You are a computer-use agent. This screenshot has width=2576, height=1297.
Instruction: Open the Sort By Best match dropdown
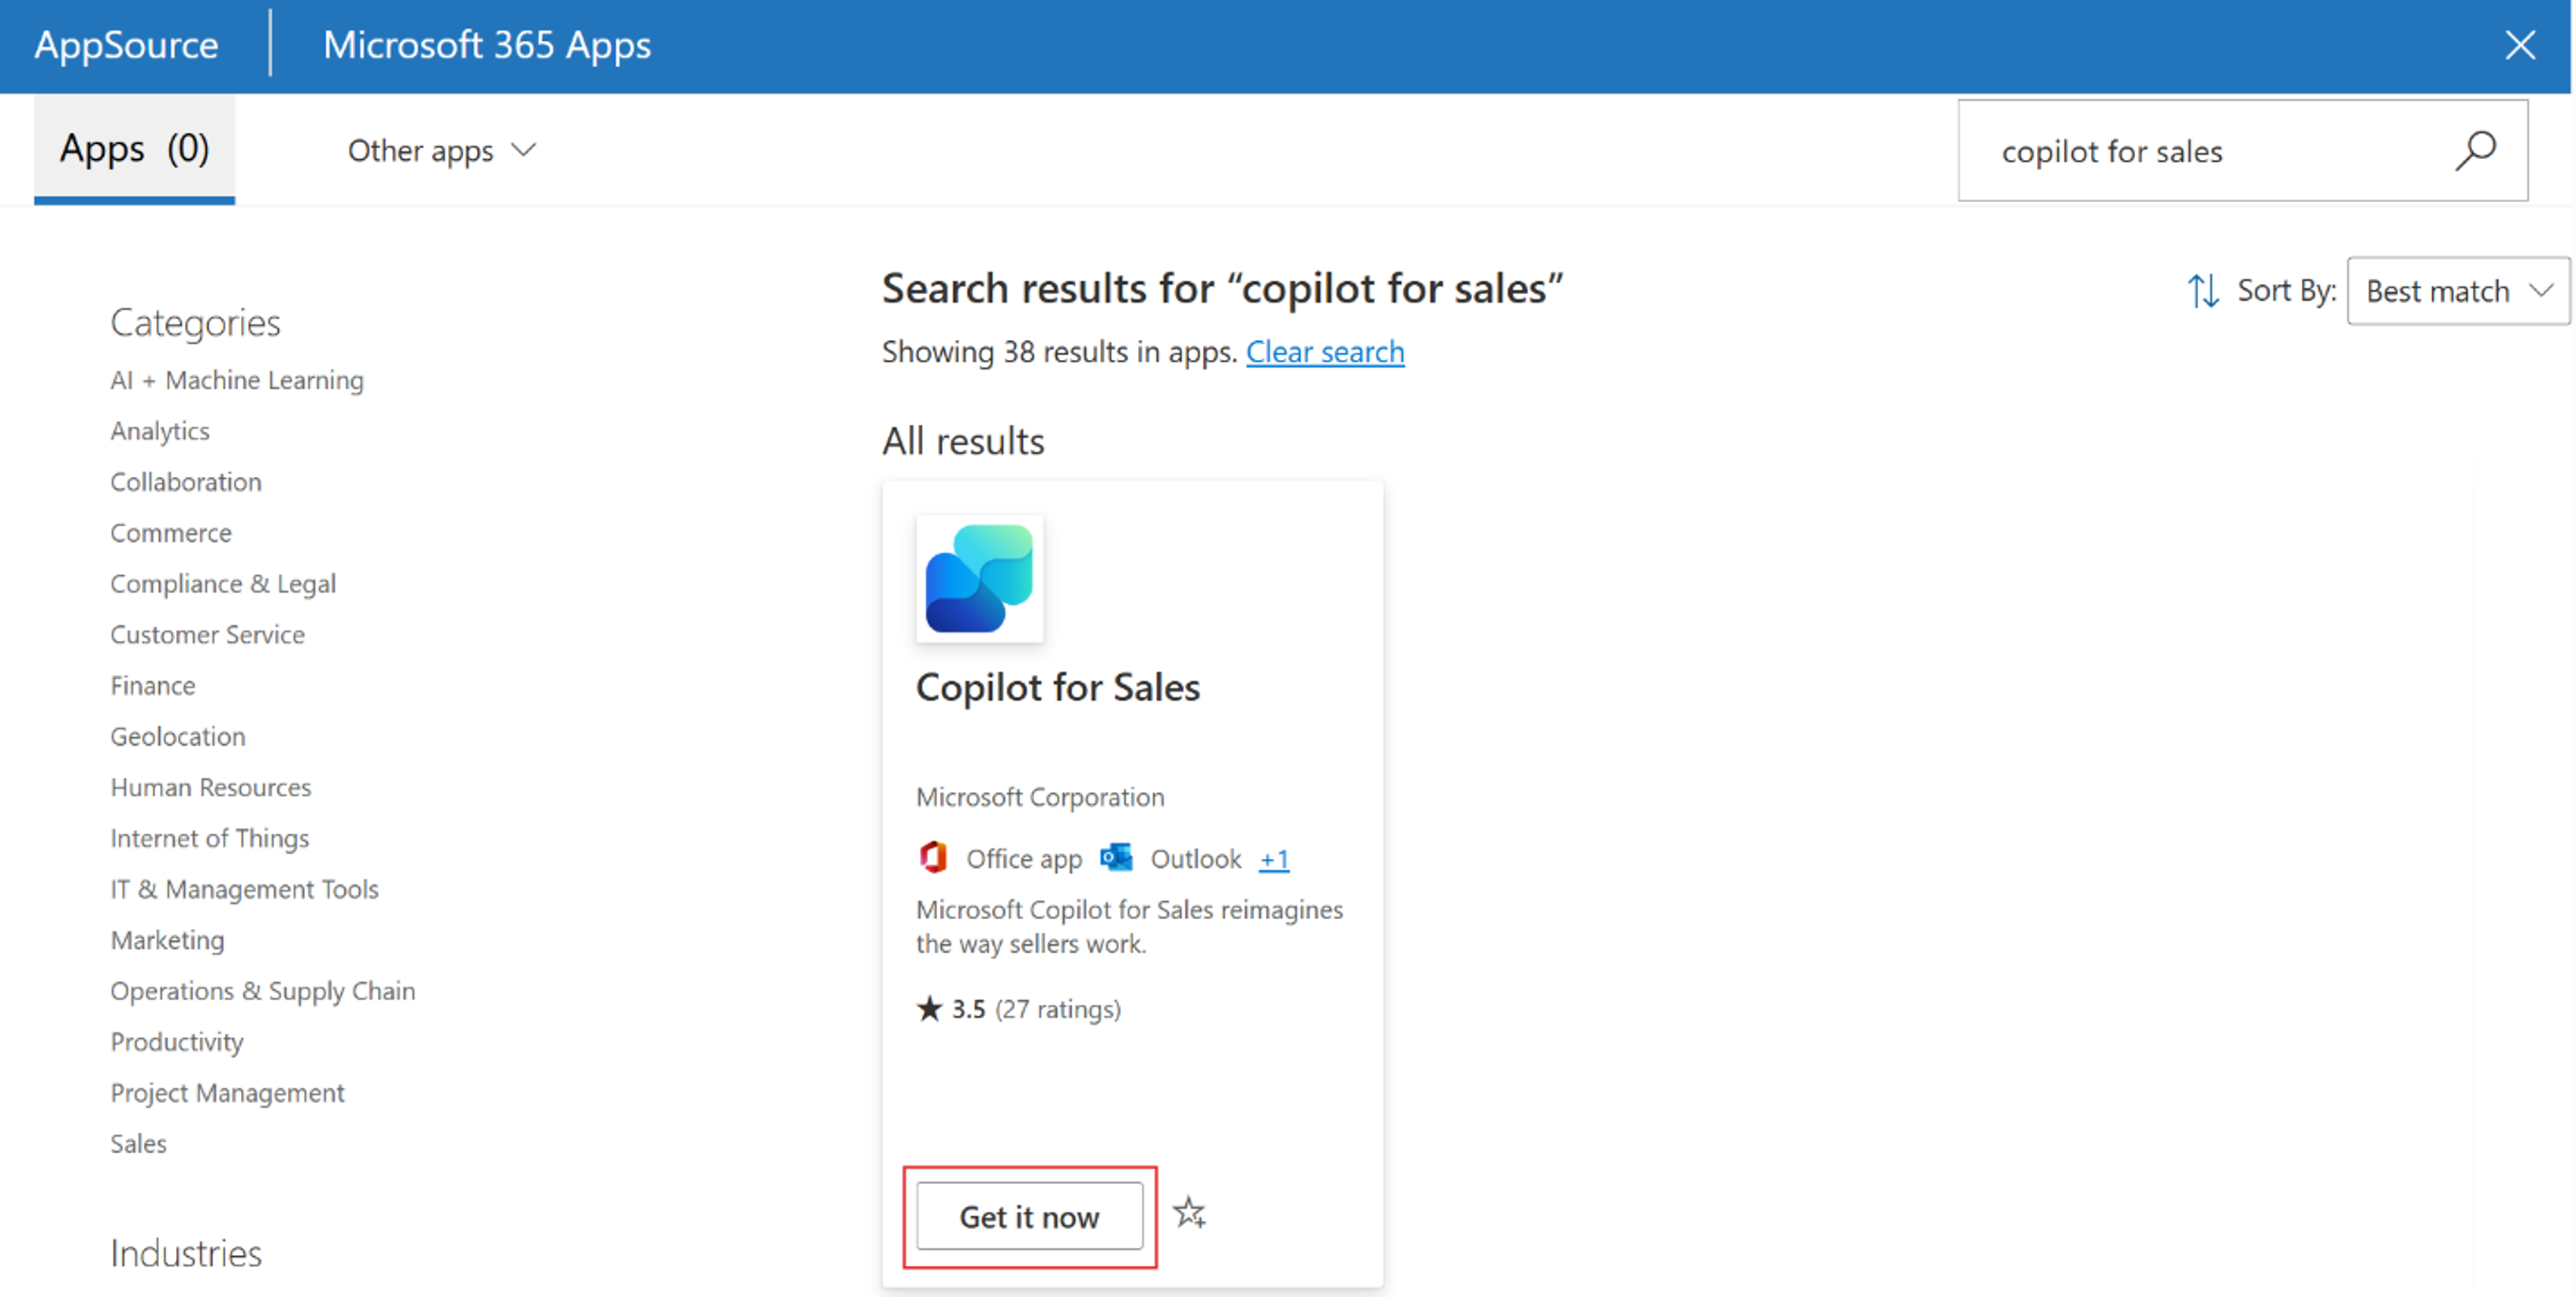(2457, 291)
